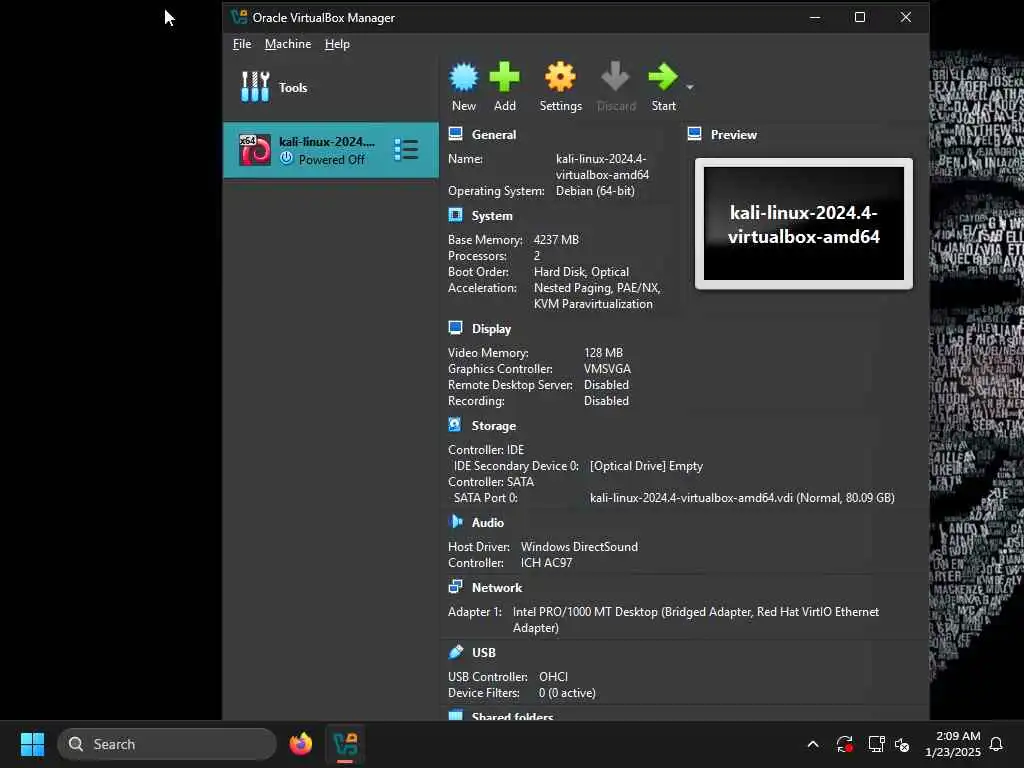Click the Storage section disk icon
The image size is (1024, 768).
[x=455, y=424]
